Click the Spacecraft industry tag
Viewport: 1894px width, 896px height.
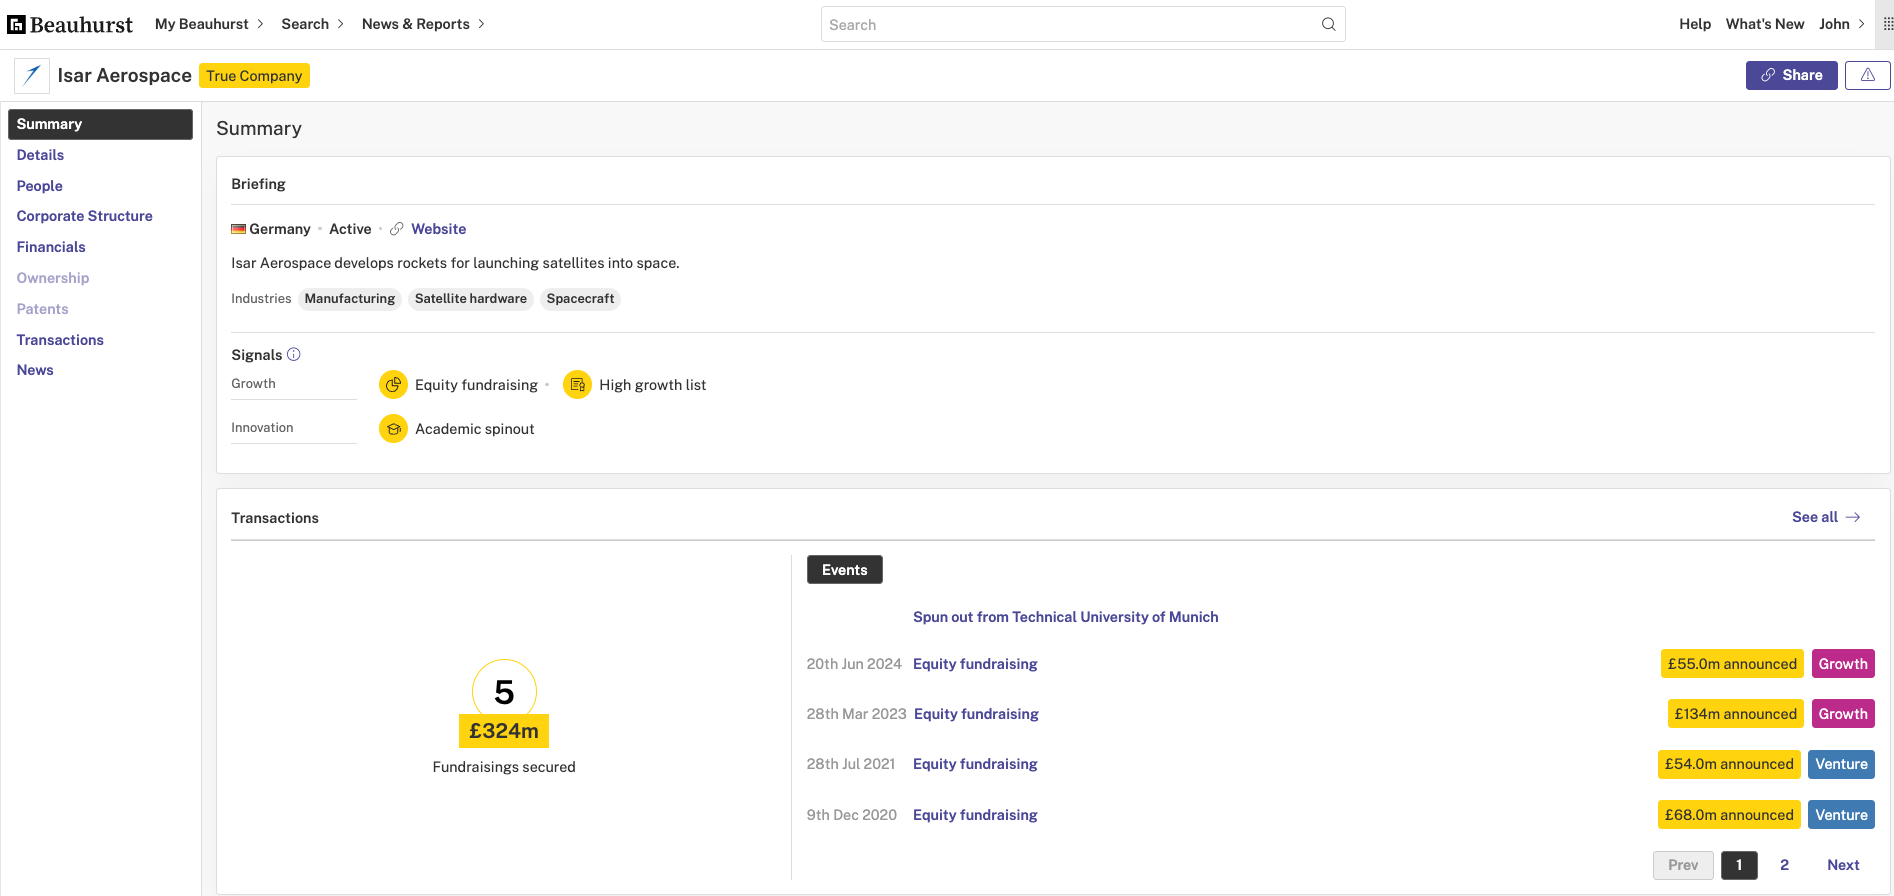point(580,299)
